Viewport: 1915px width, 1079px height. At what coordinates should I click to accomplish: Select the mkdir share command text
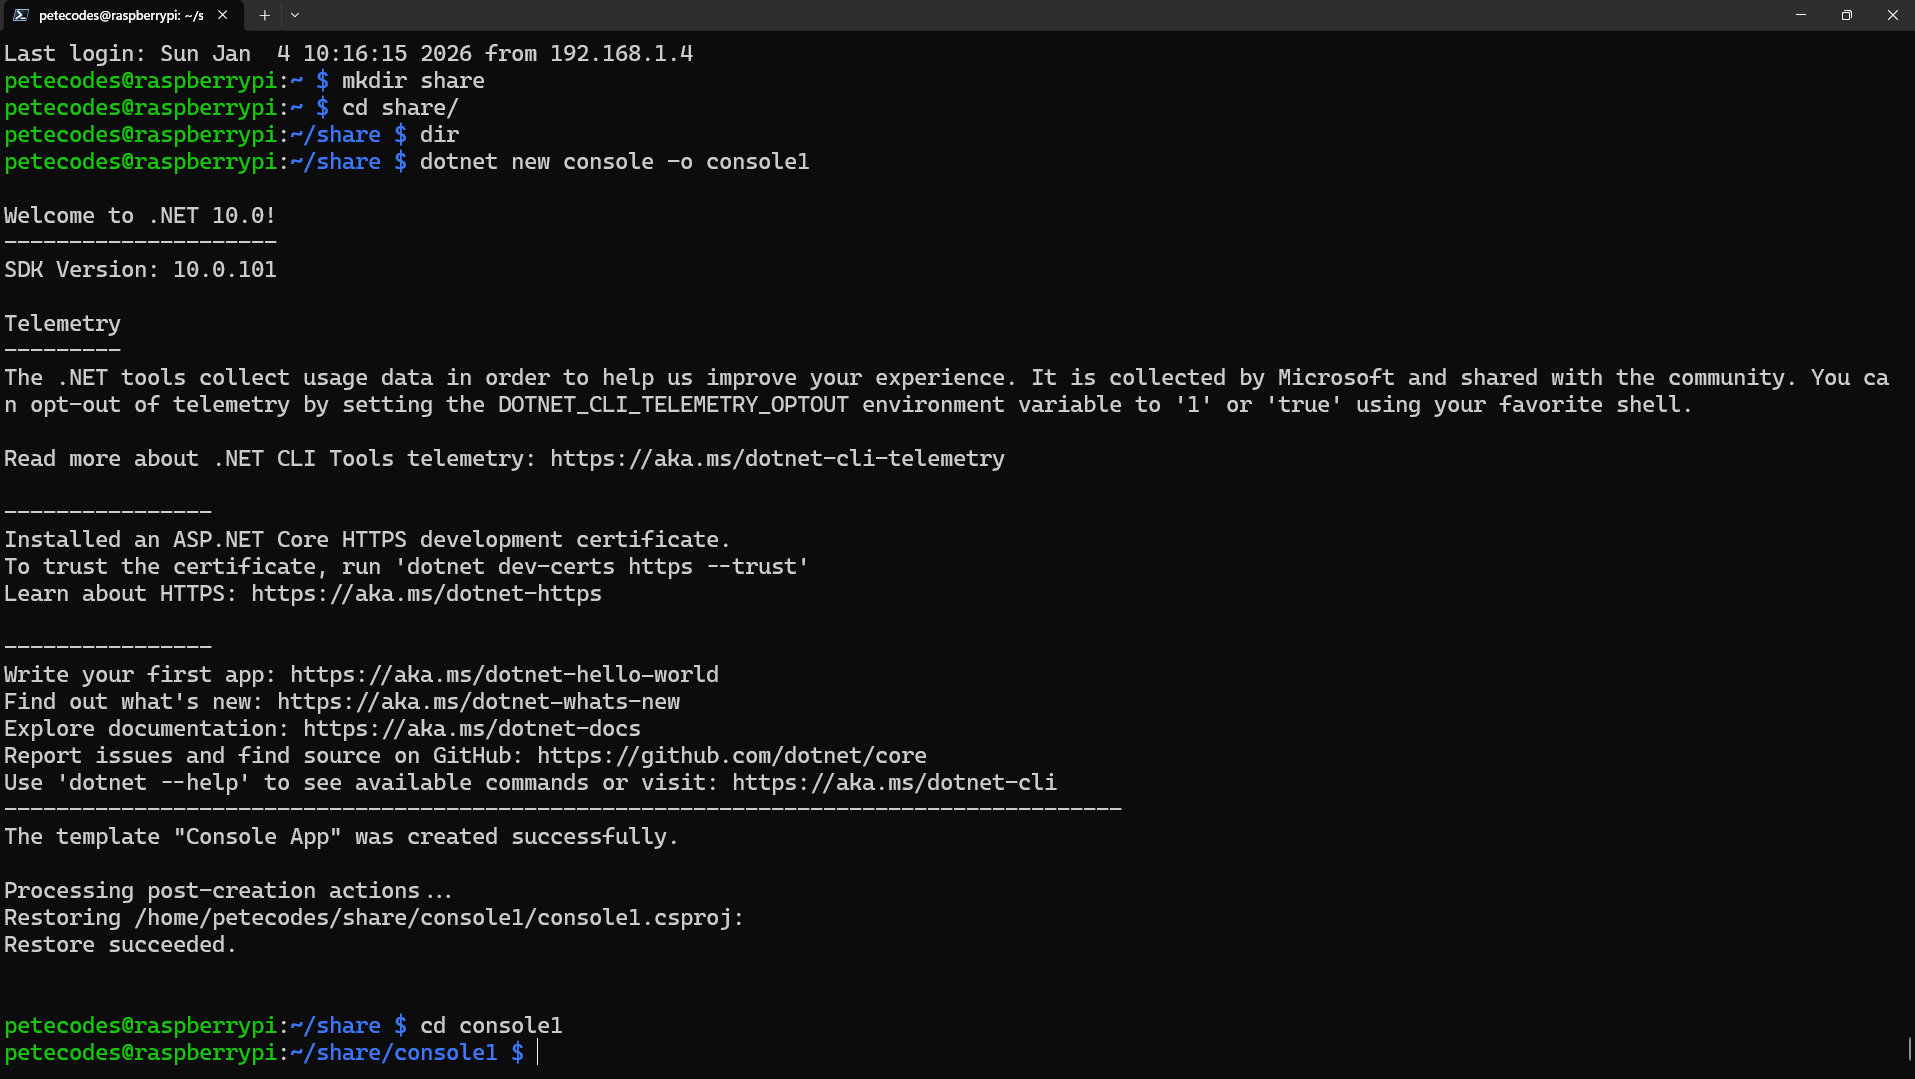411,80
